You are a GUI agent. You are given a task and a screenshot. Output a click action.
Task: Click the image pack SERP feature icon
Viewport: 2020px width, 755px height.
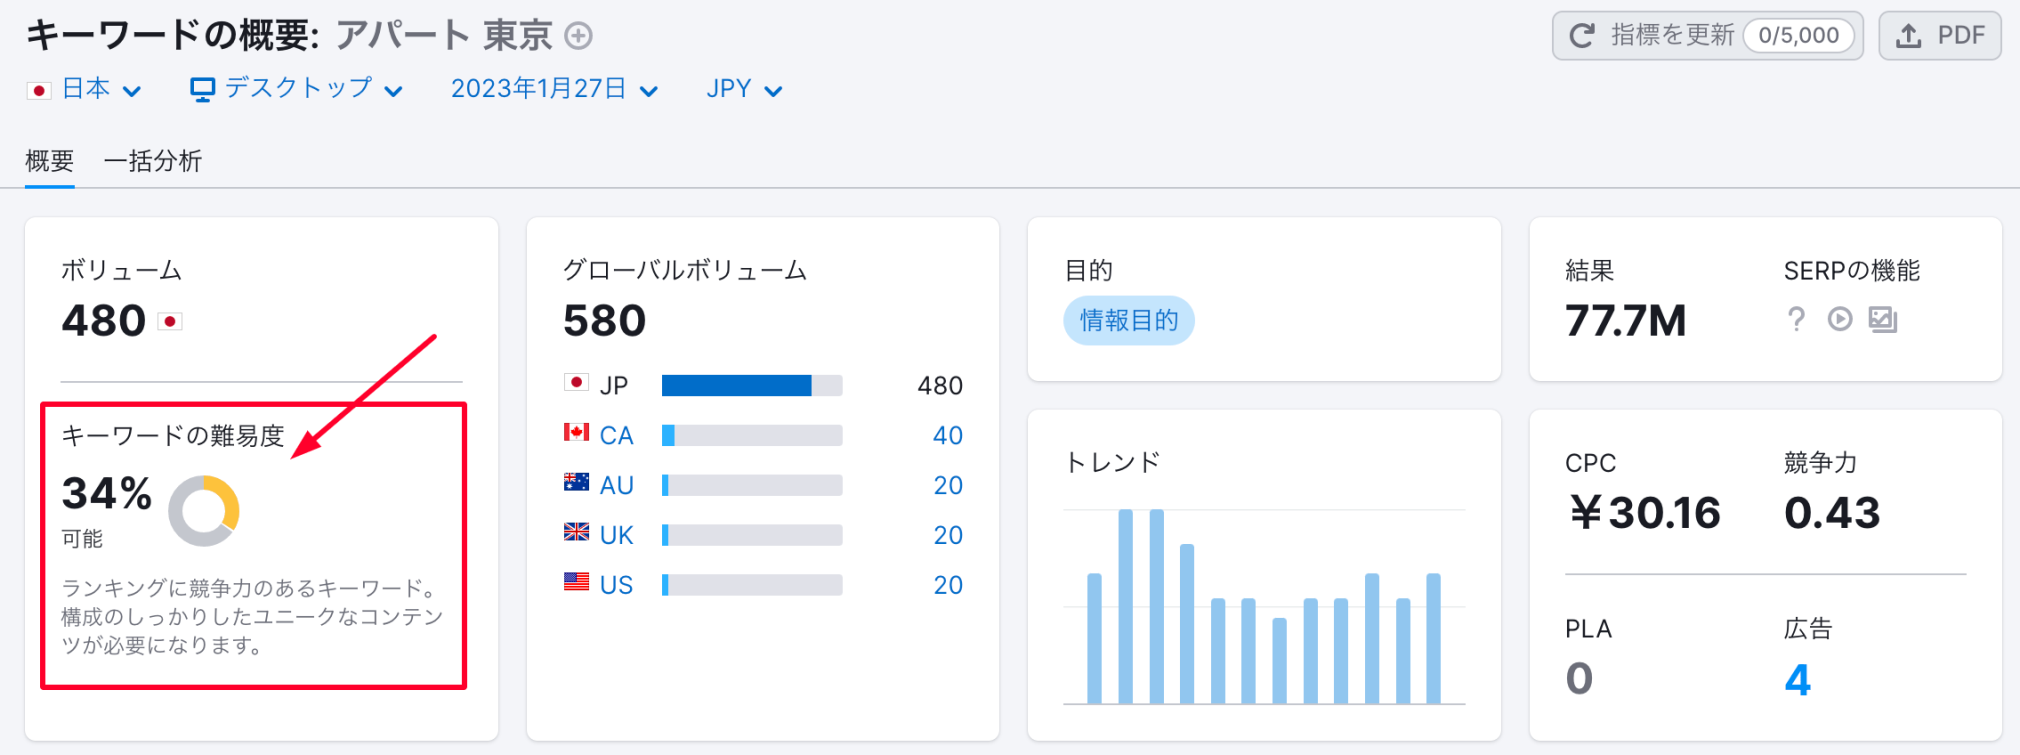[1883, 319]
